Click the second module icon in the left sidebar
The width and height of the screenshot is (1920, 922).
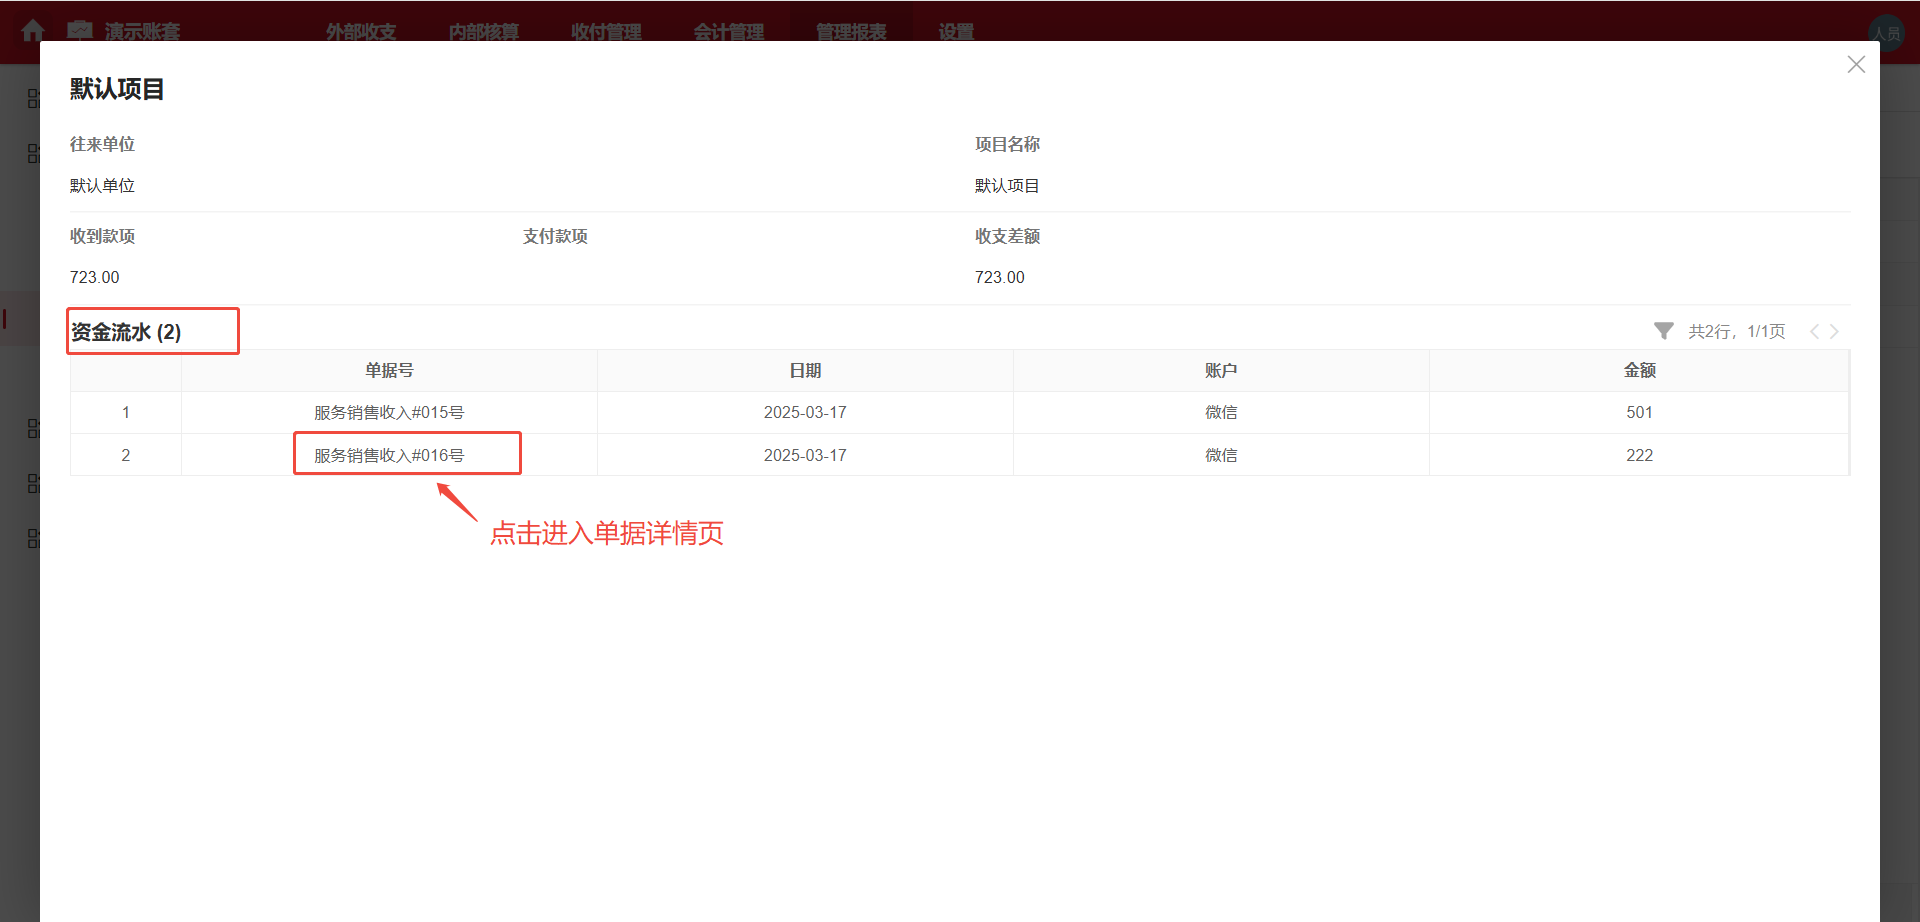[33, 153]
